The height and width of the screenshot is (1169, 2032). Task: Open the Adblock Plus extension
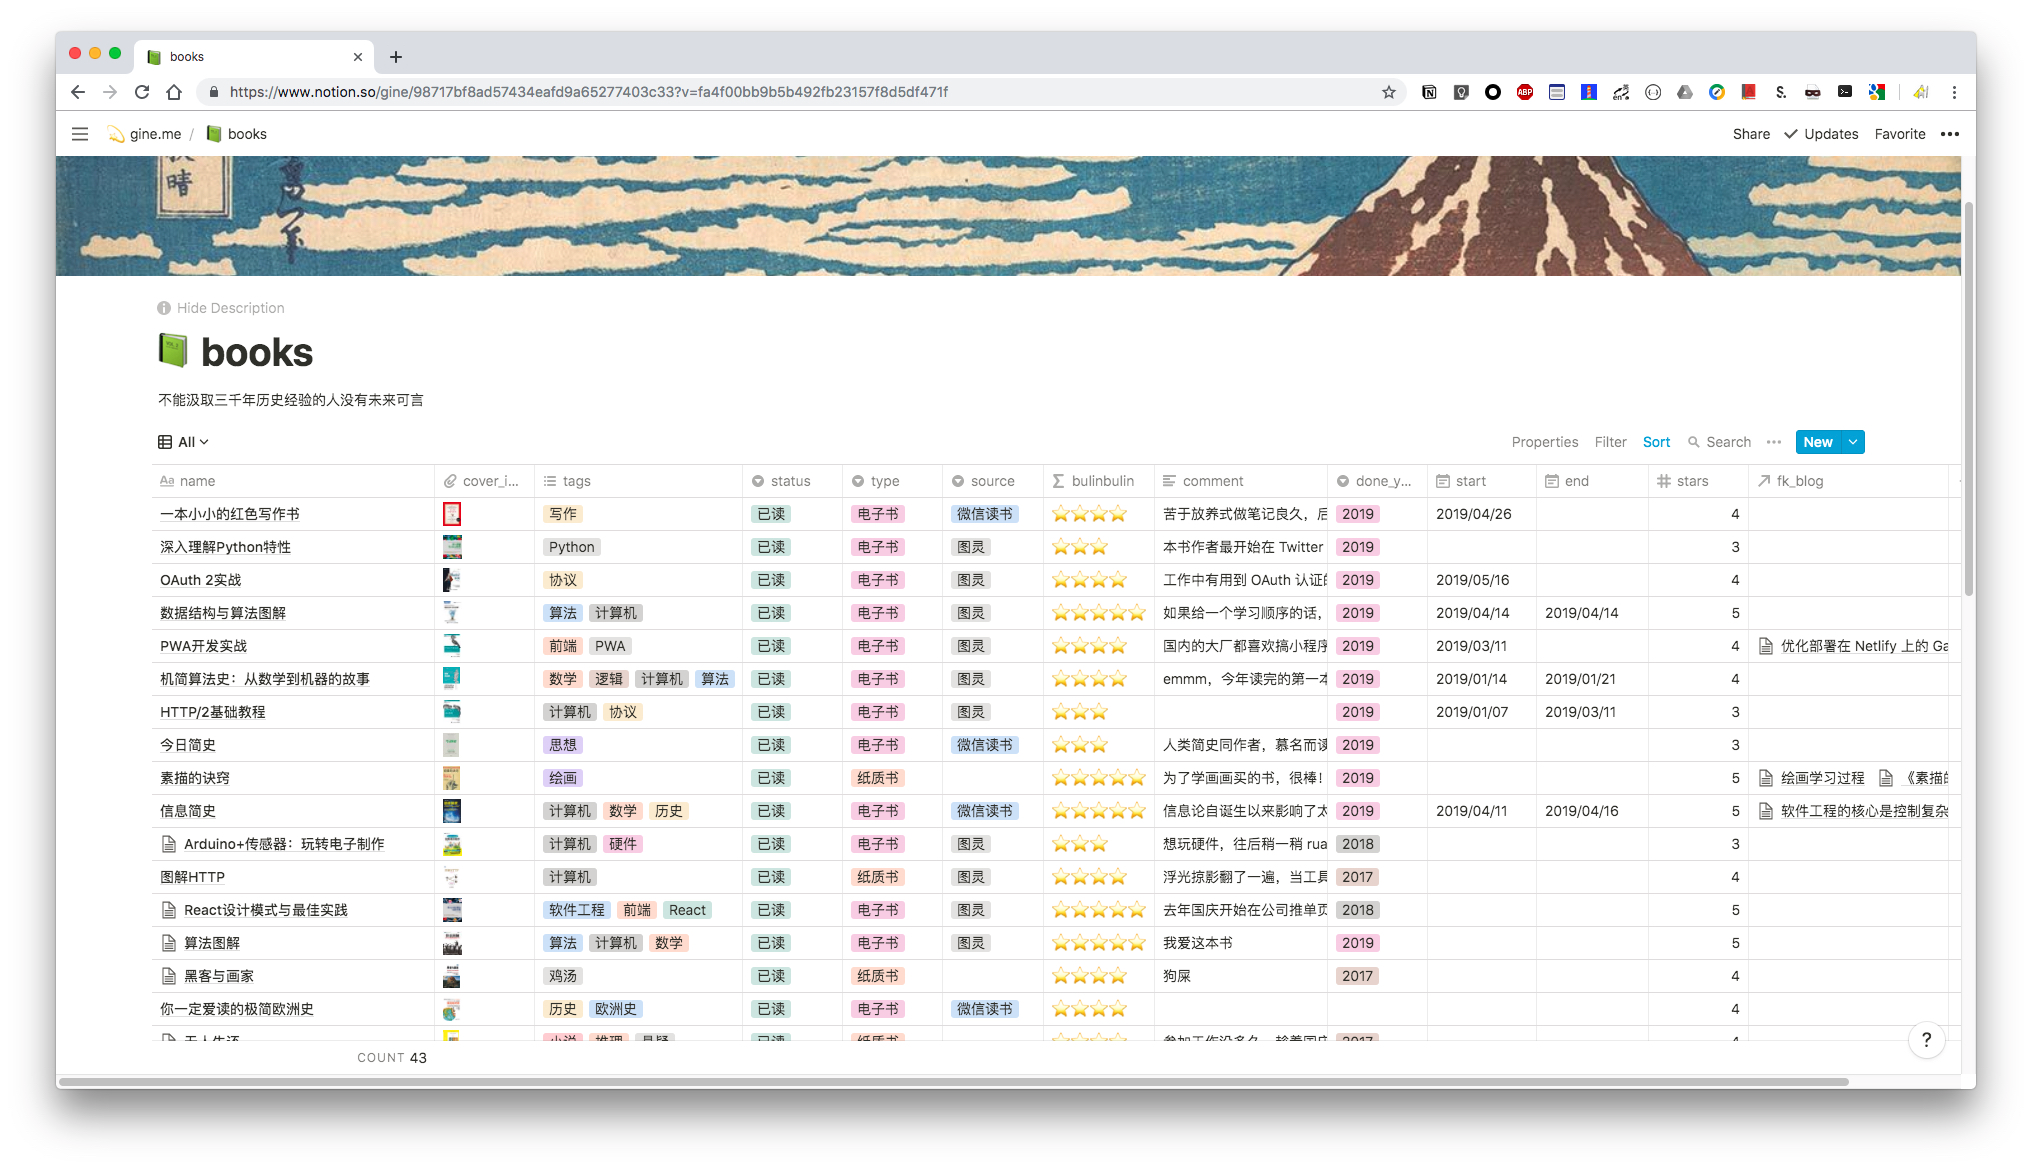click(1525, 92)
